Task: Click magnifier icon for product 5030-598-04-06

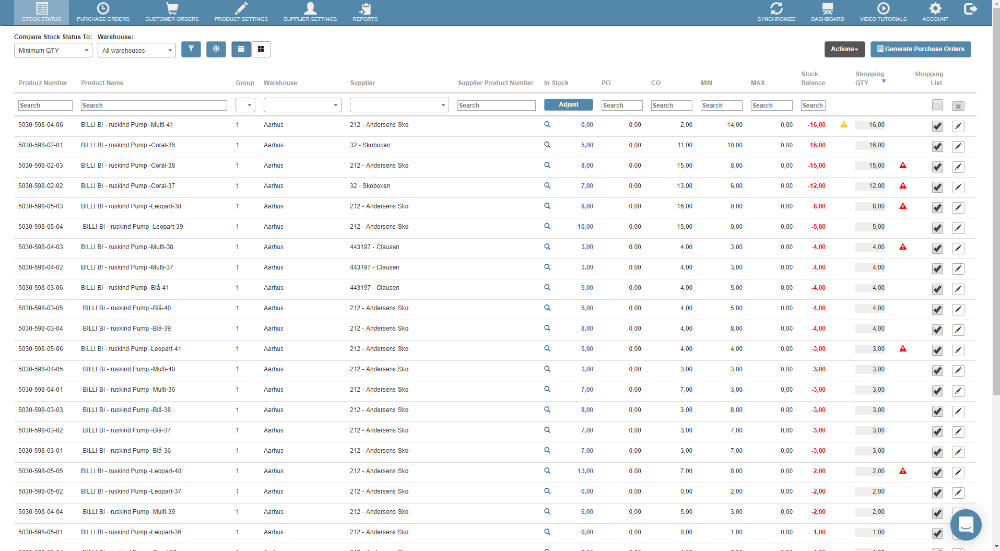Action: 547,125
